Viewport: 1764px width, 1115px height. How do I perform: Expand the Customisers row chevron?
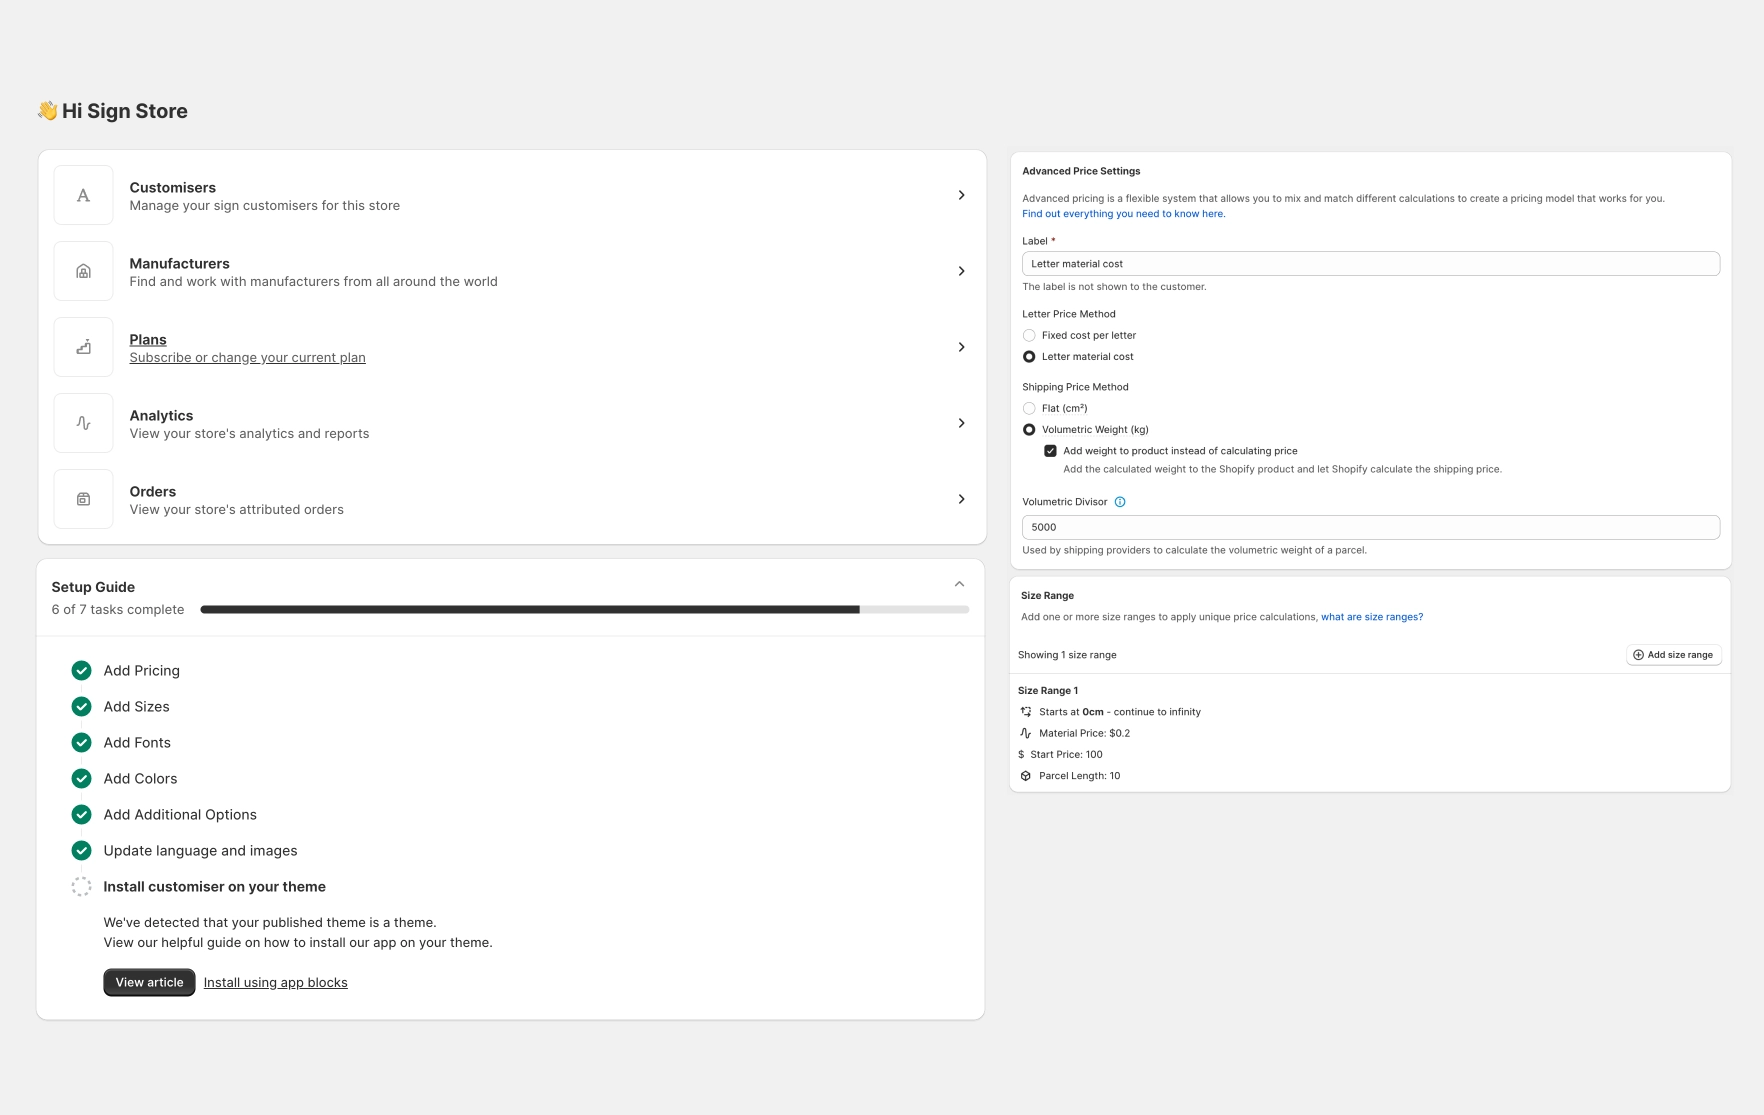point(961,194)
